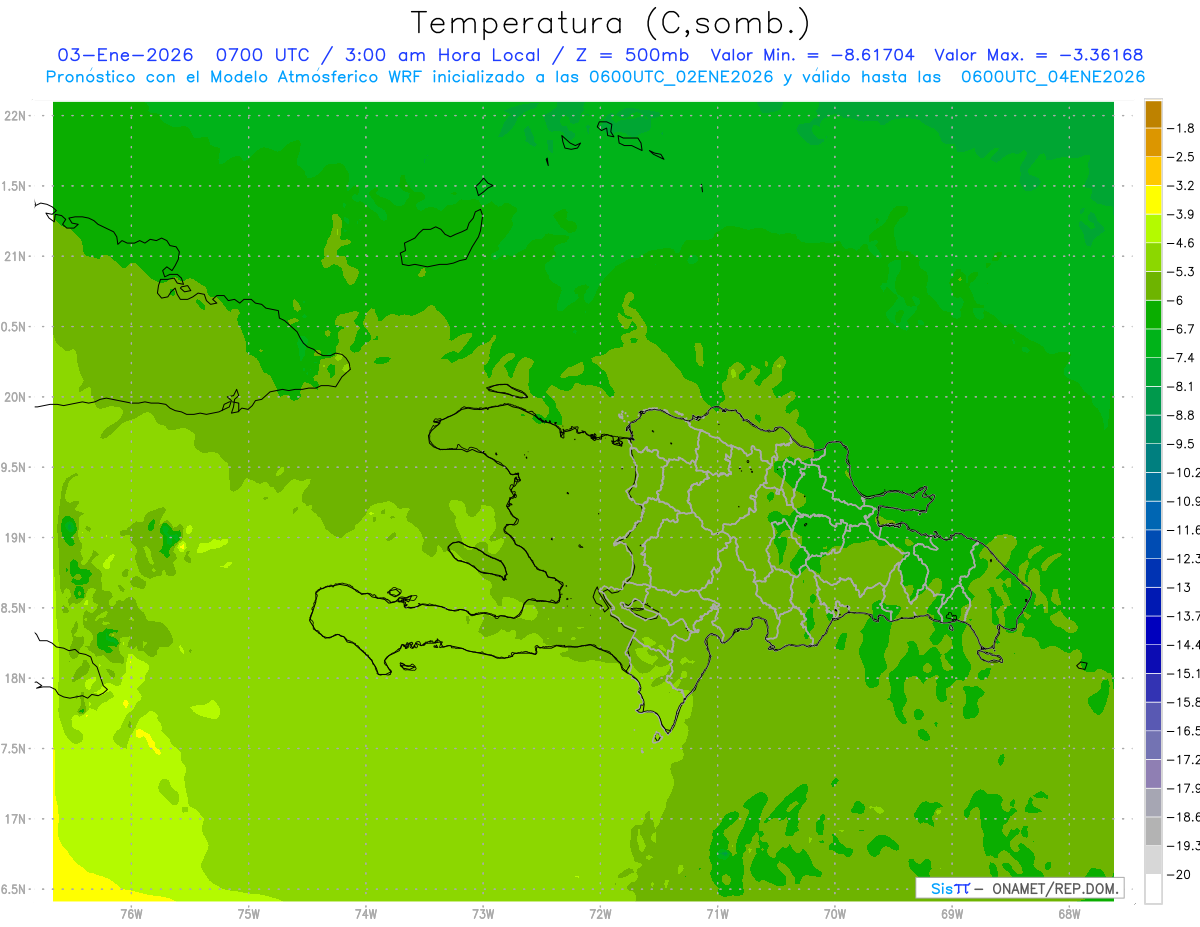This screenshot has width=1200, height=927.
Task: Pick the yellow legend swatch between -3.2 and -3.9
Action: pyautogui.click(x=1153, y=200)
